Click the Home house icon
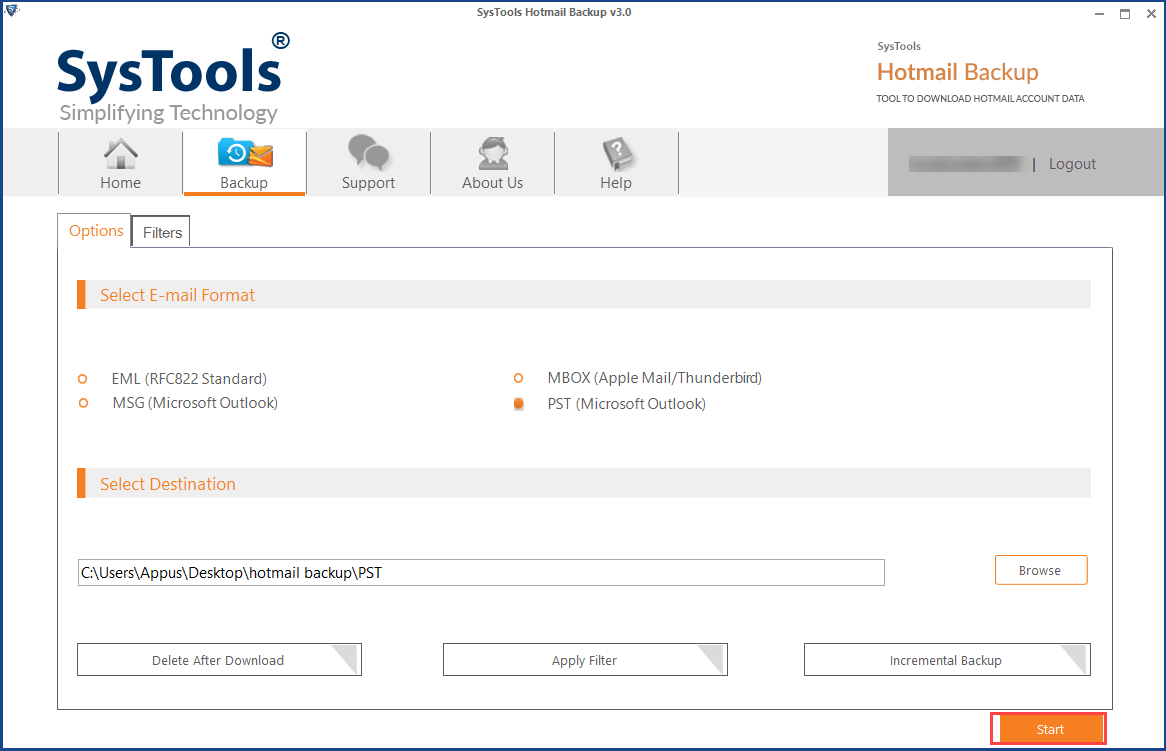 pyautogui.click(x=120, y=154)
